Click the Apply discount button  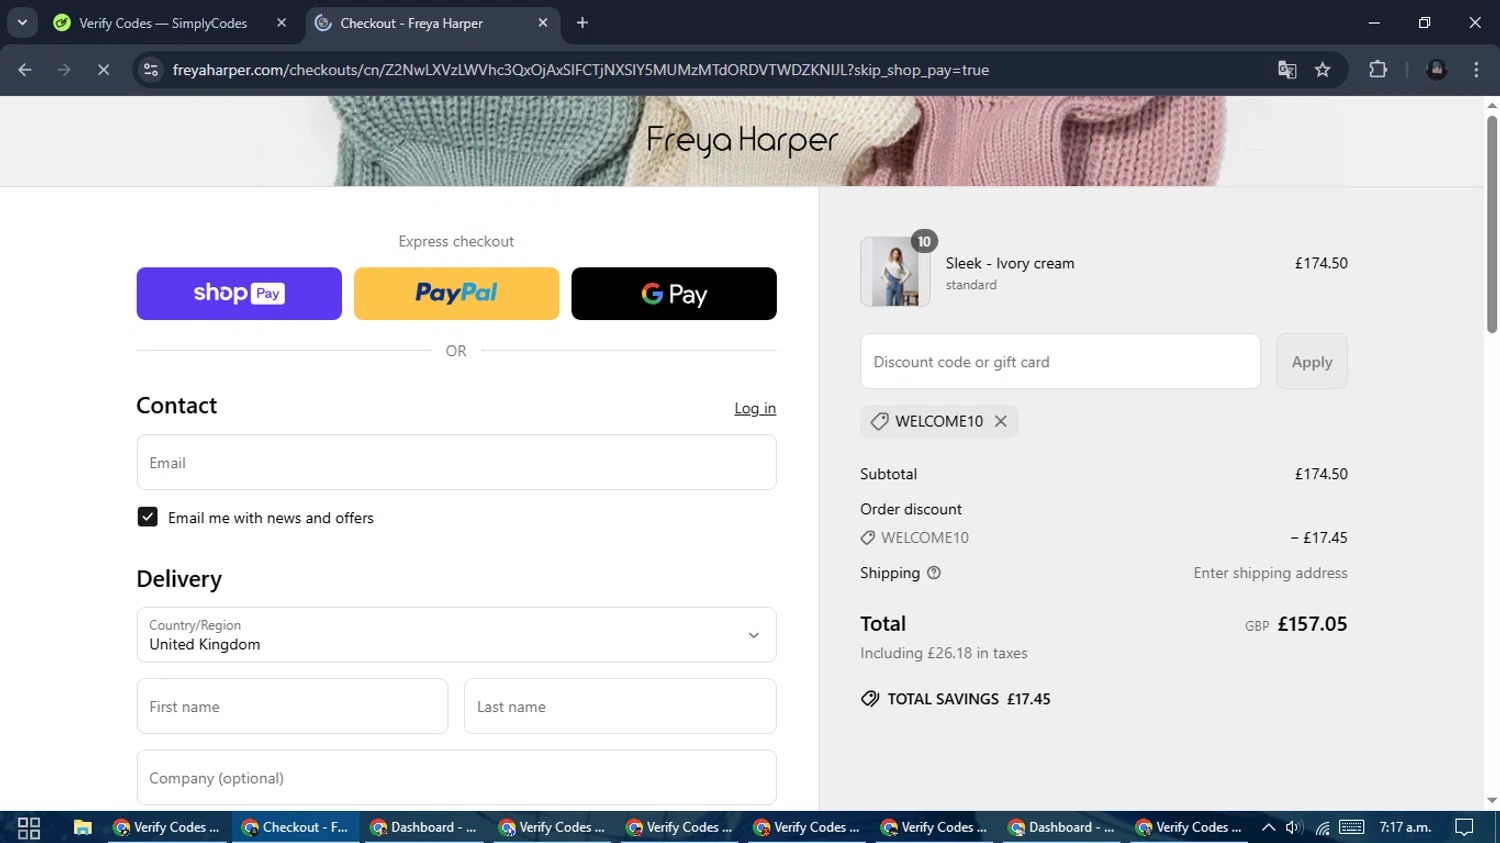pyautogui.click(x=1312, y=362)
